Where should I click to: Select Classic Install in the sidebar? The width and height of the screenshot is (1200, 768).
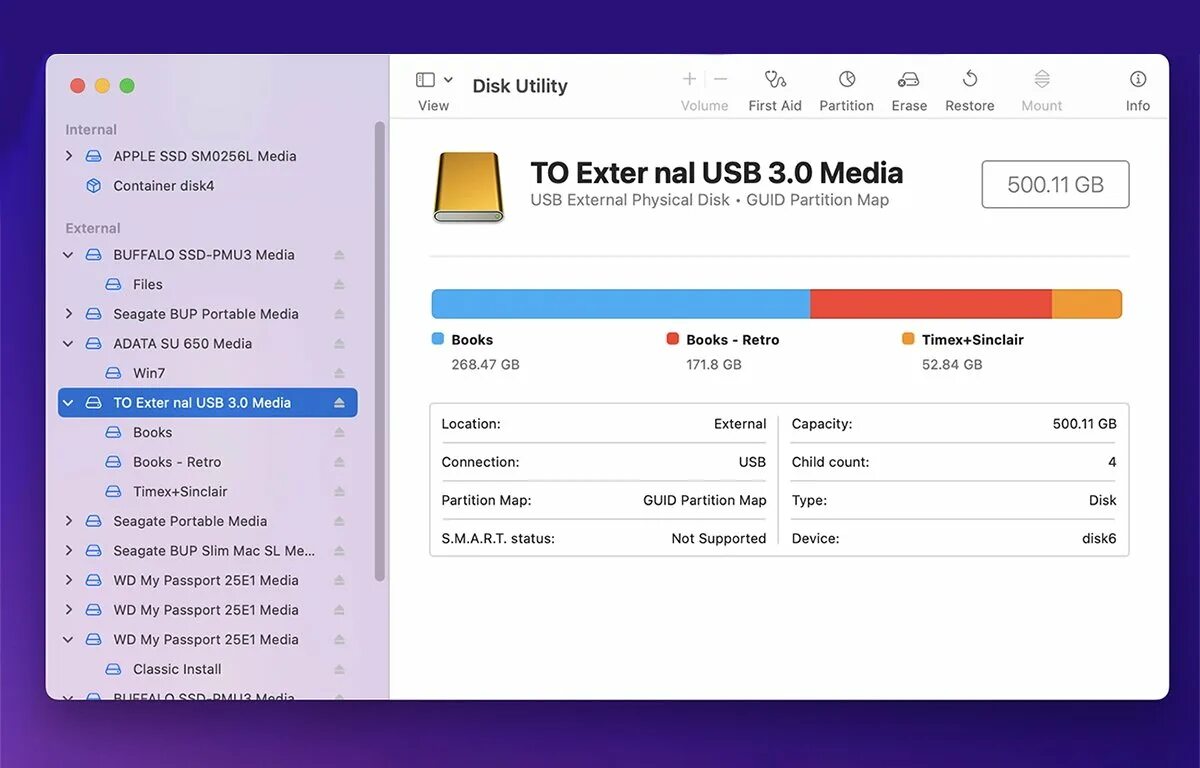(207, 669)
